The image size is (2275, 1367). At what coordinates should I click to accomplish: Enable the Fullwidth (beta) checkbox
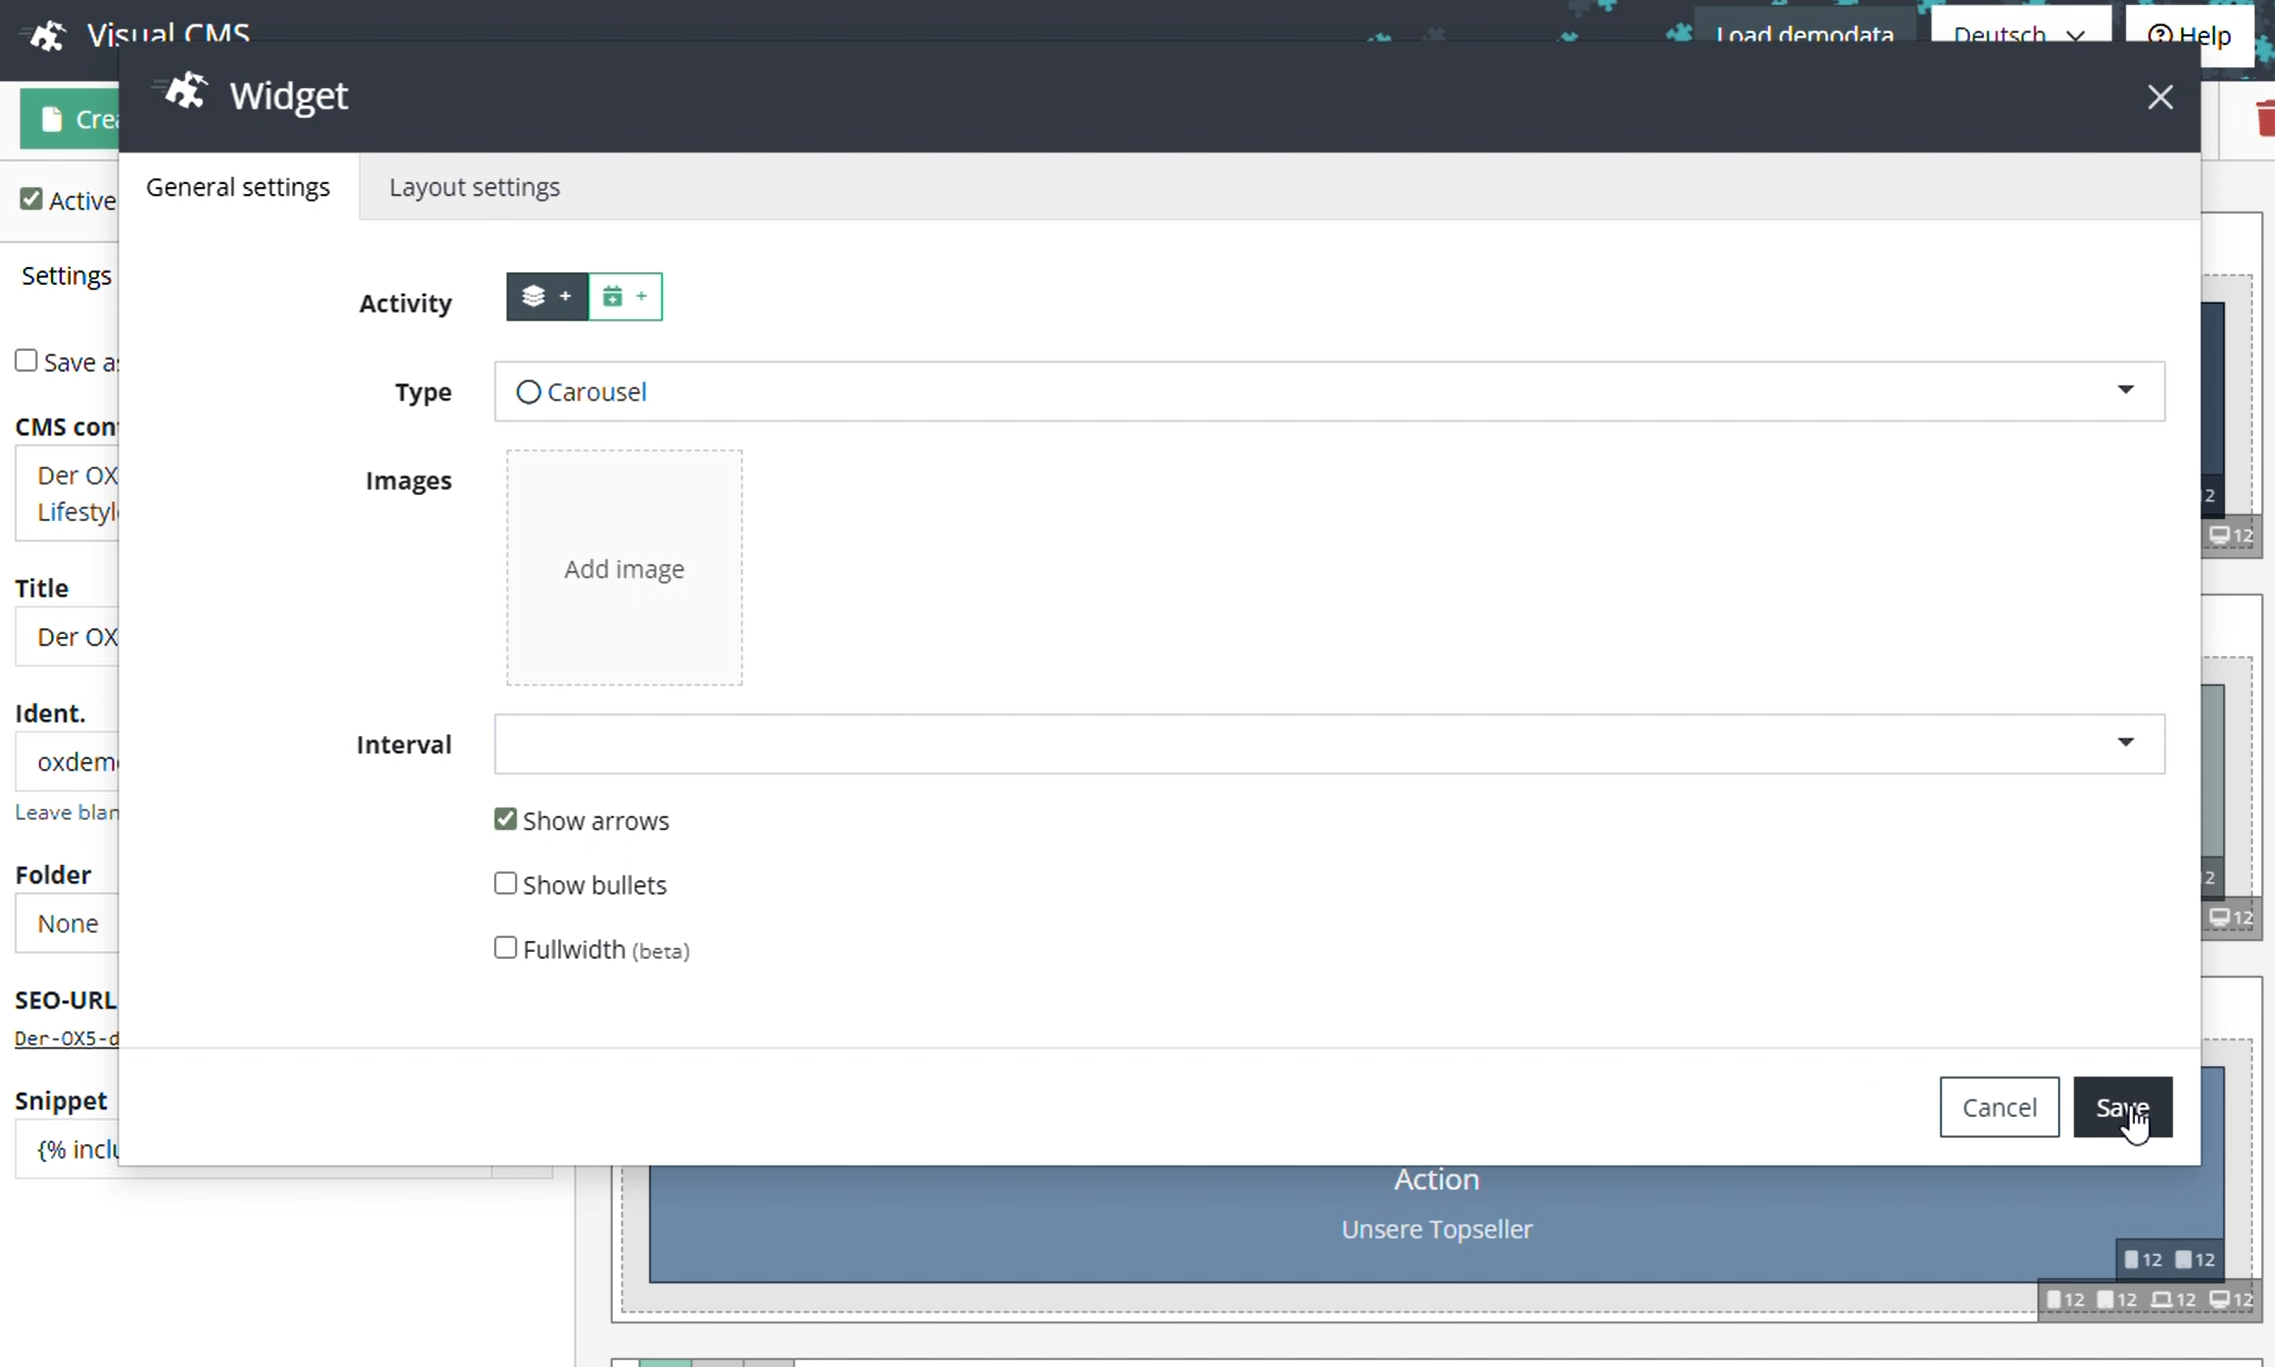click(x=505, y=948)
